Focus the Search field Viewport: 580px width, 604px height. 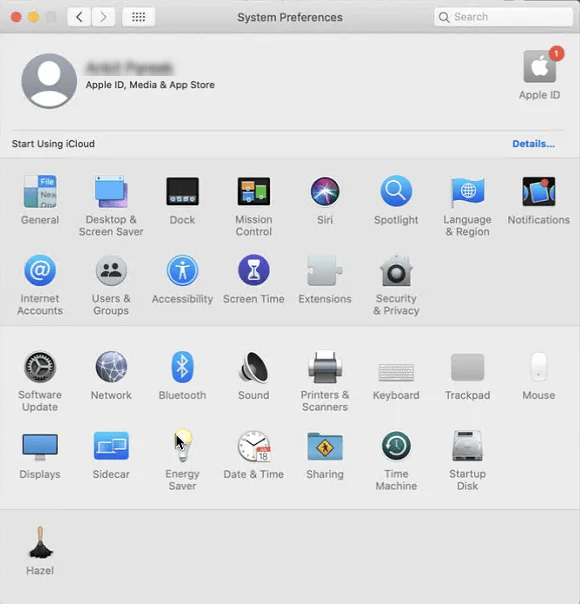pos(504,17)
